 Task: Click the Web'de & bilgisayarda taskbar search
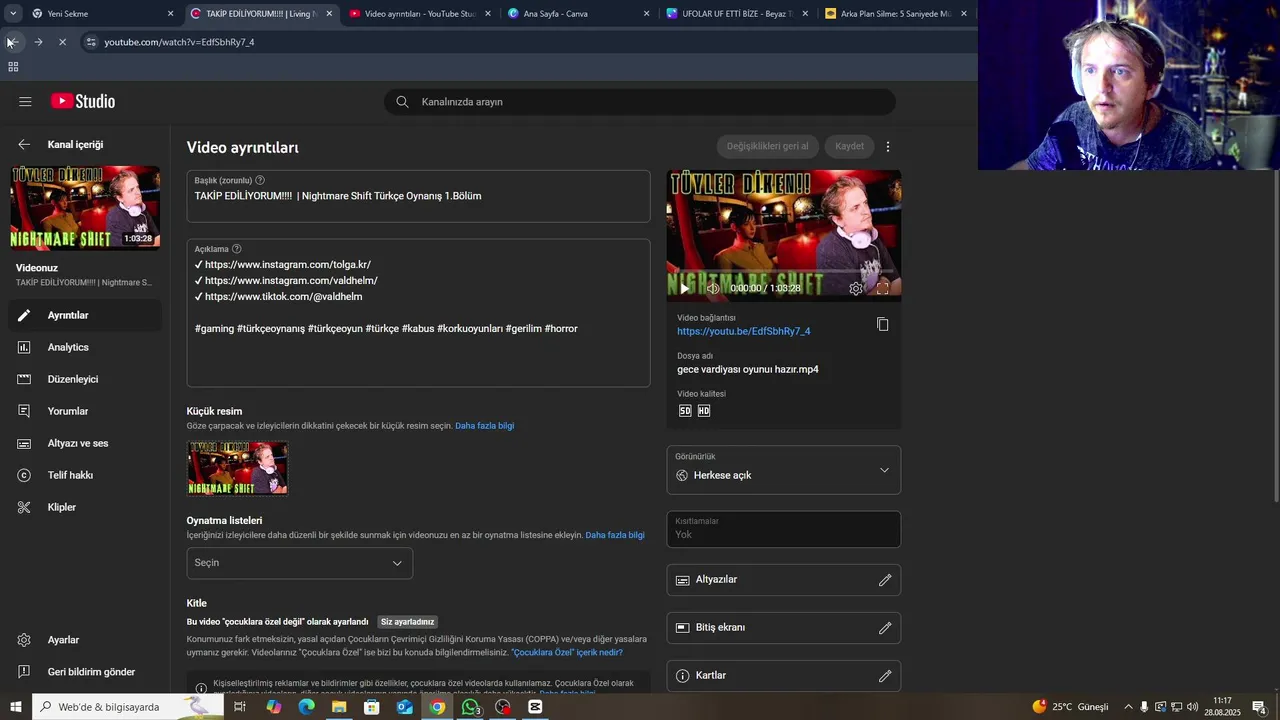pos(127,706)
